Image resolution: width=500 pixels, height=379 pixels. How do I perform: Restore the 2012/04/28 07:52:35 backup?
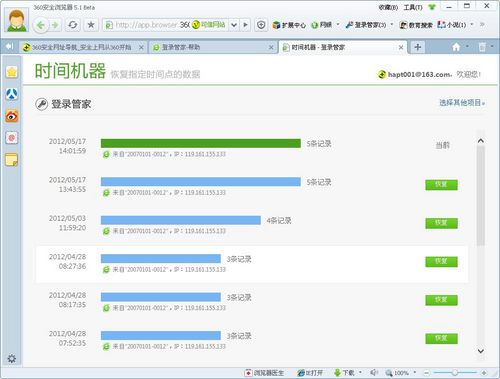point(441,338)
